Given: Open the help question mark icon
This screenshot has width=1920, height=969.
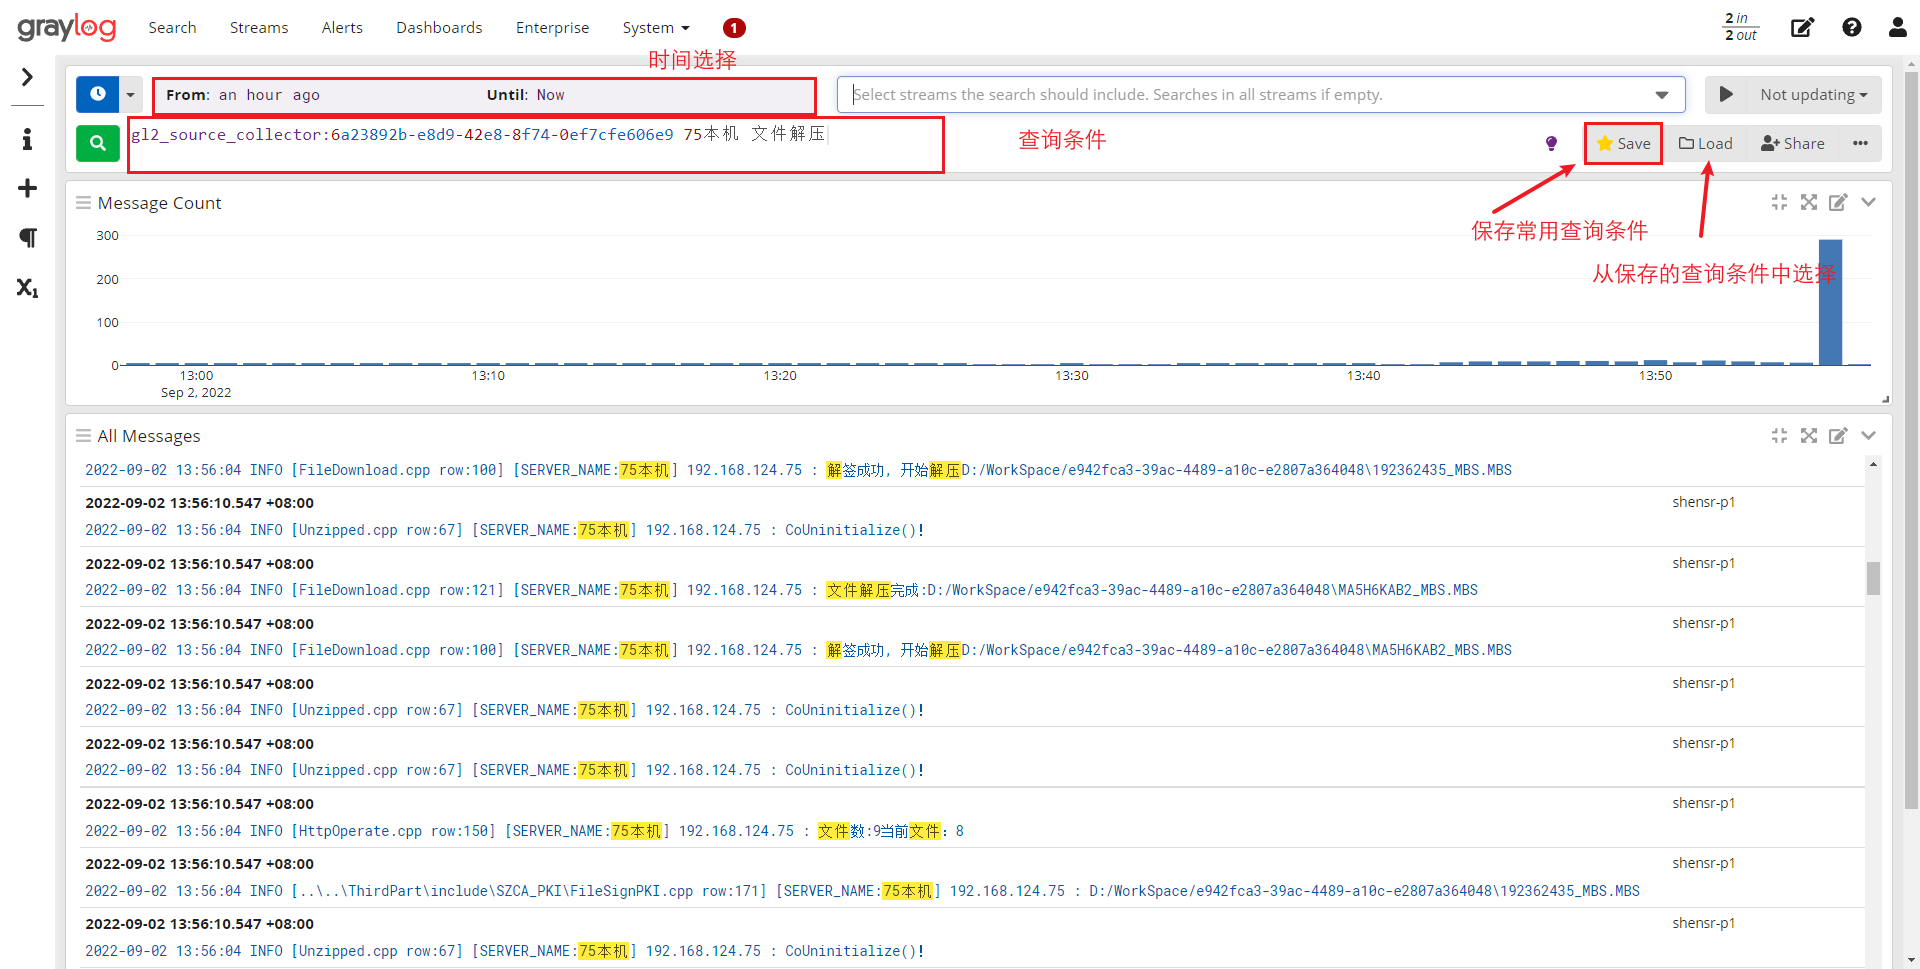Looking at the screenshot, I should [1852, 28].
